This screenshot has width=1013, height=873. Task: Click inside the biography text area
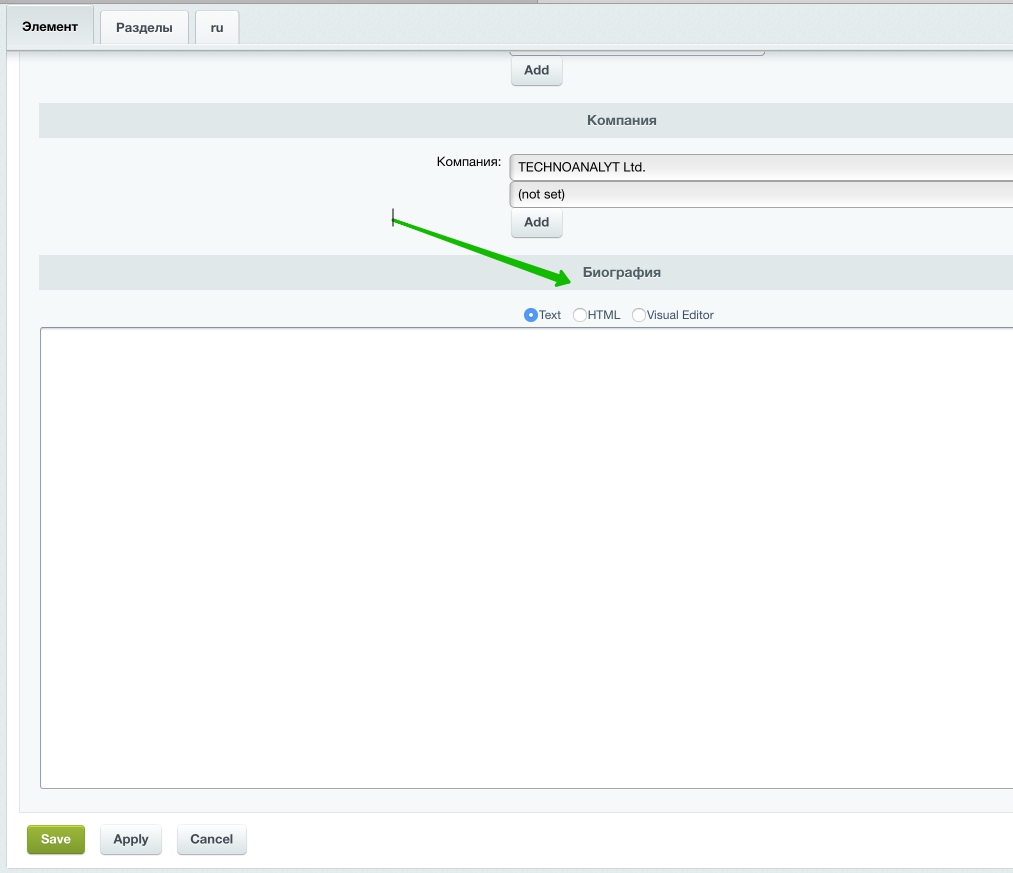point(526,557)
